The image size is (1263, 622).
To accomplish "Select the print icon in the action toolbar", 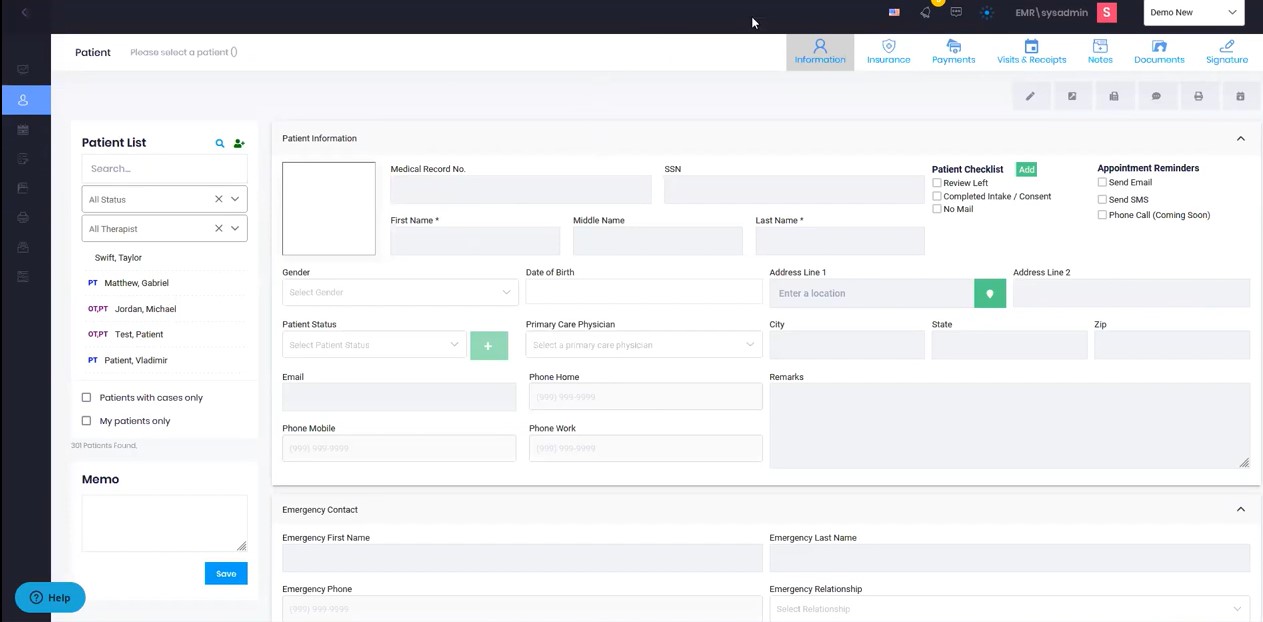I will (x=1198, y=95).
